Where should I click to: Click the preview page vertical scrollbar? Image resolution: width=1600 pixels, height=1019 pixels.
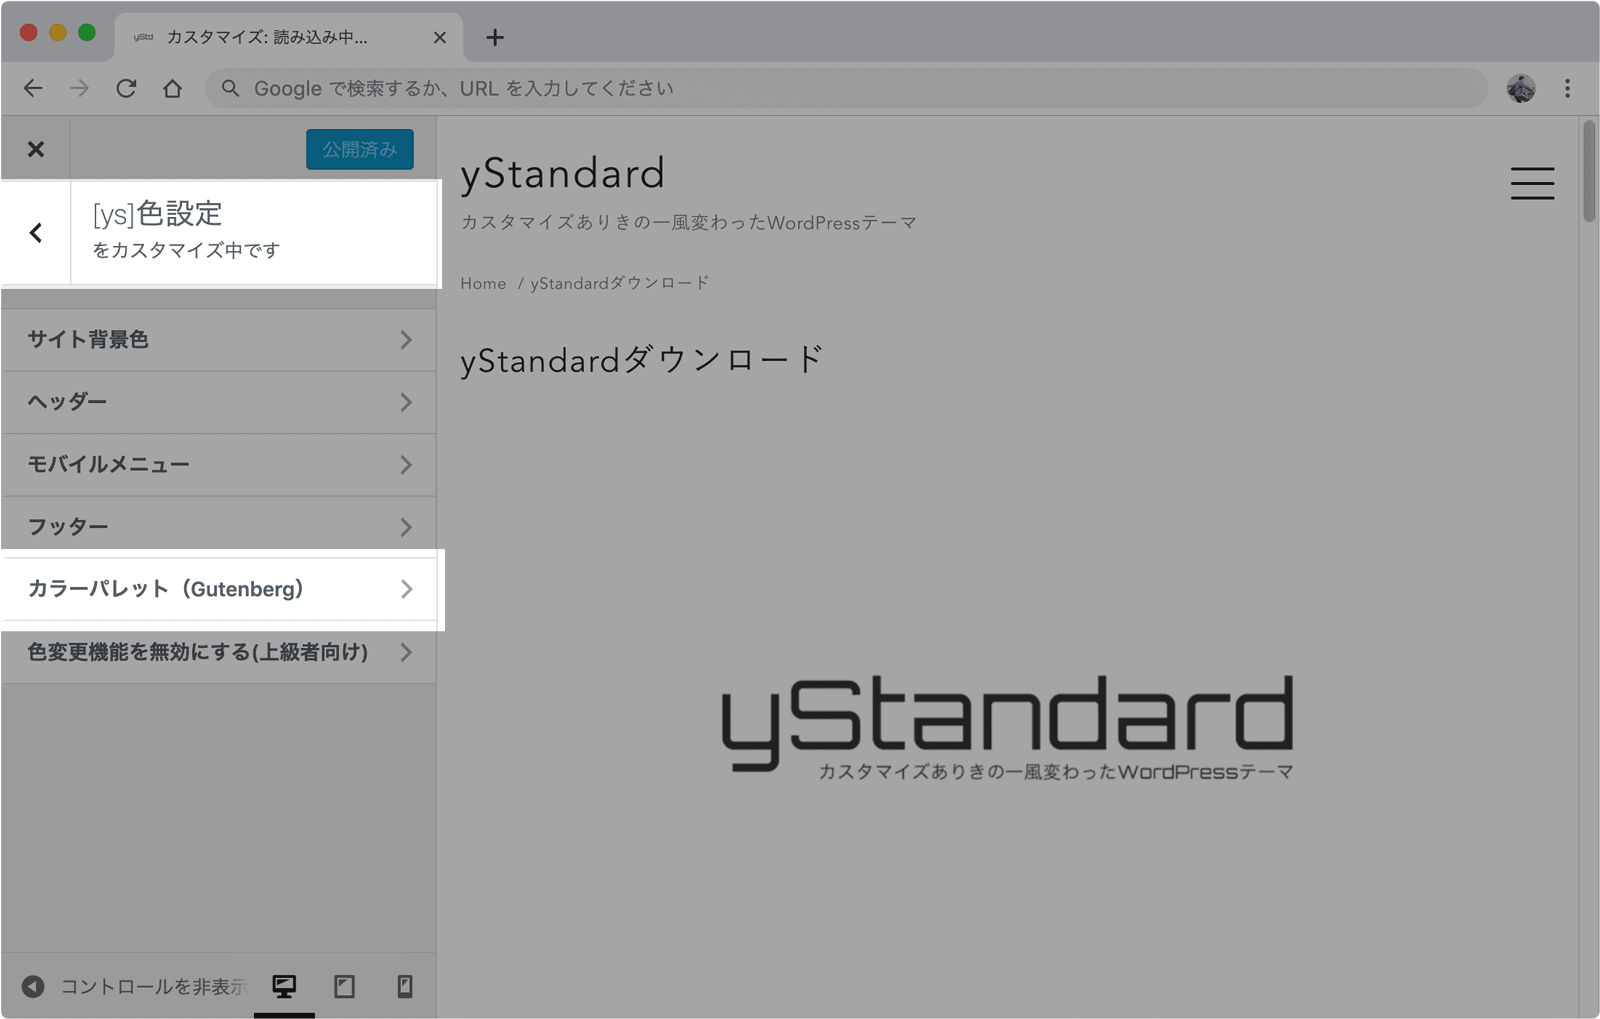(x=1589, y=170)
